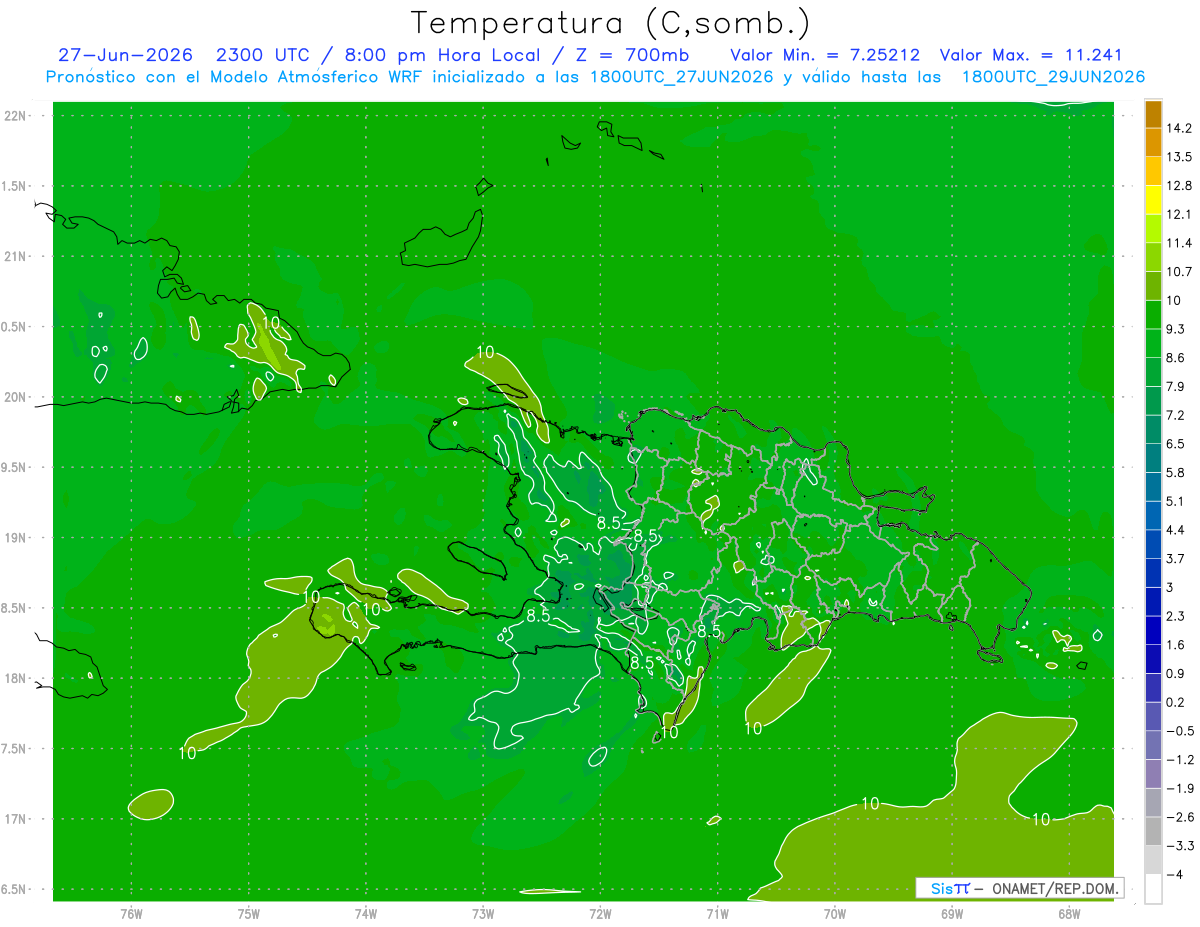
Task: Click legend value "-2.6"
Action: [x=1180, y=817]
